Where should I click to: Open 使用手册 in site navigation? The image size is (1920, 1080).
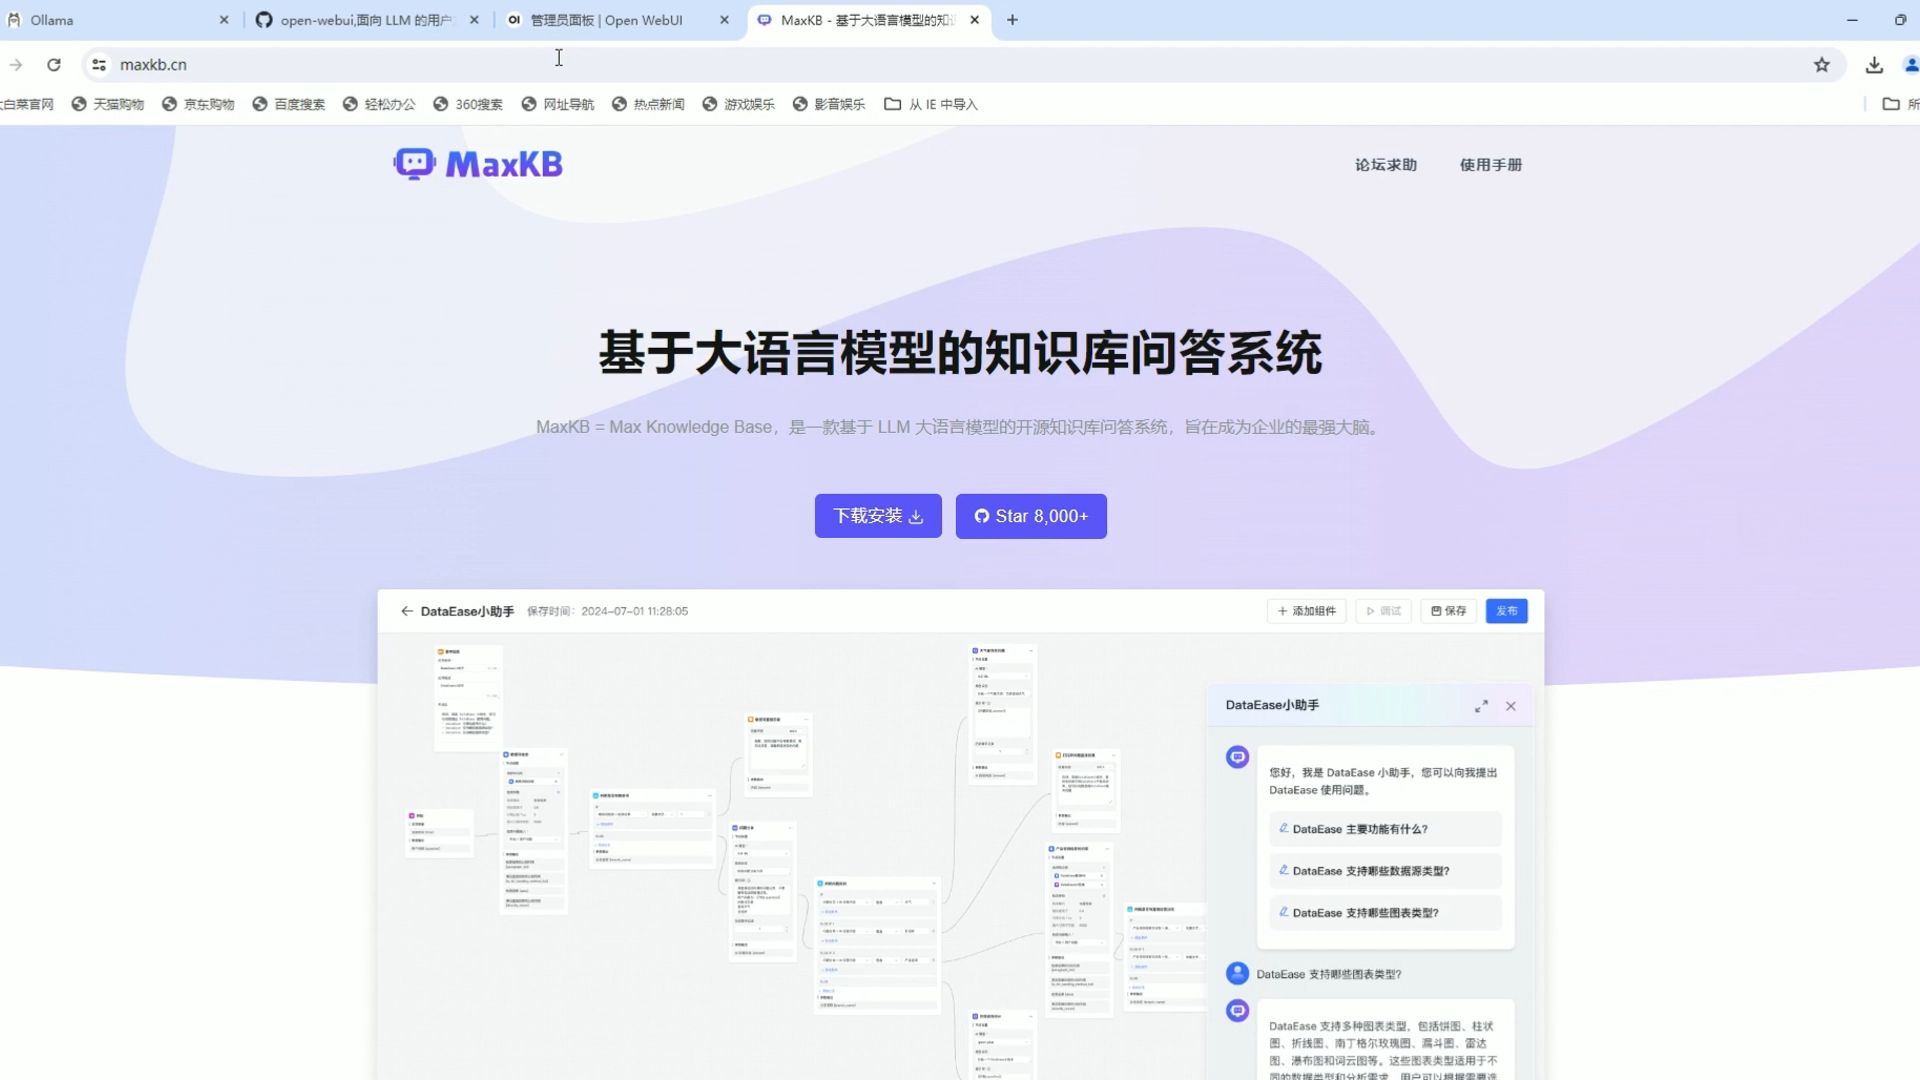(x=1490, y=165)
